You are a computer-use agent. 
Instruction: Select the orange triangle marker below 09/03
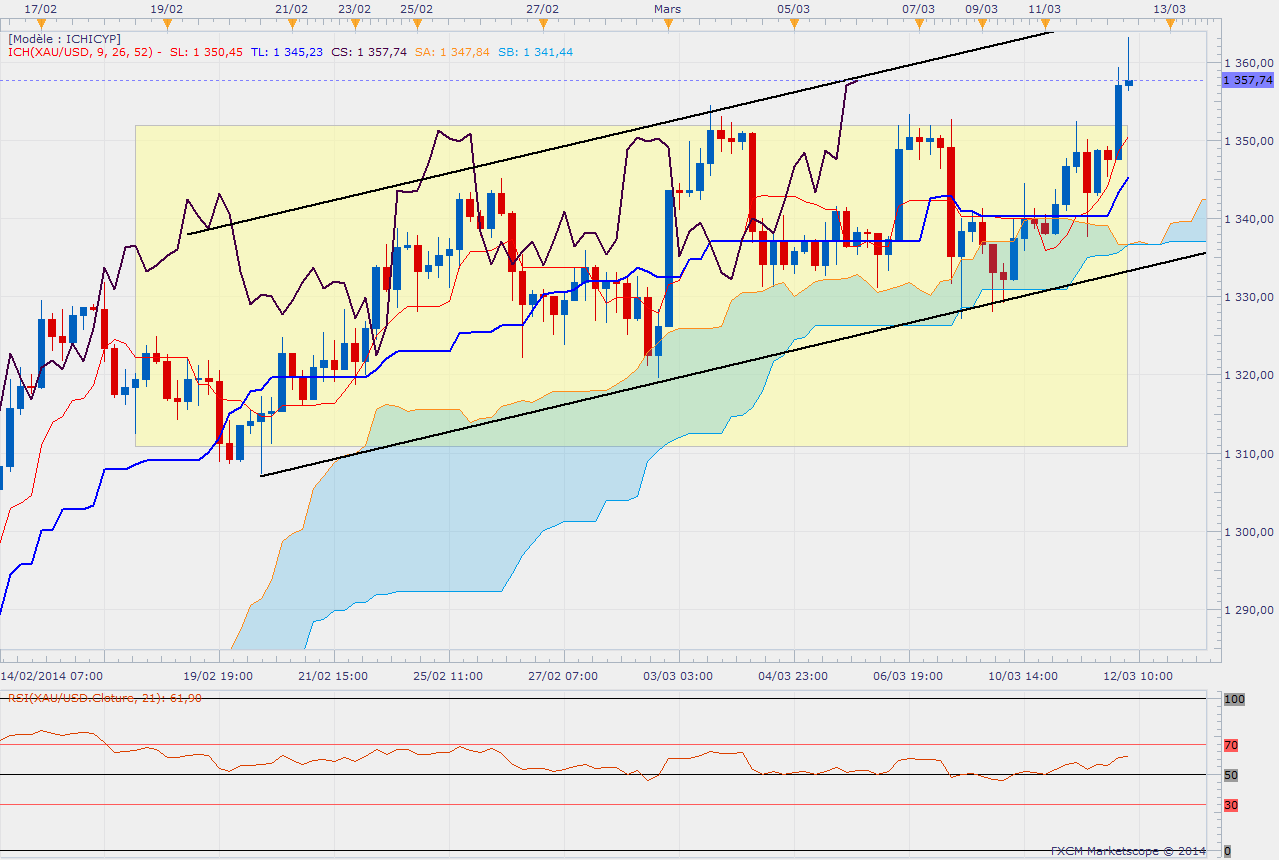(981, 24)
